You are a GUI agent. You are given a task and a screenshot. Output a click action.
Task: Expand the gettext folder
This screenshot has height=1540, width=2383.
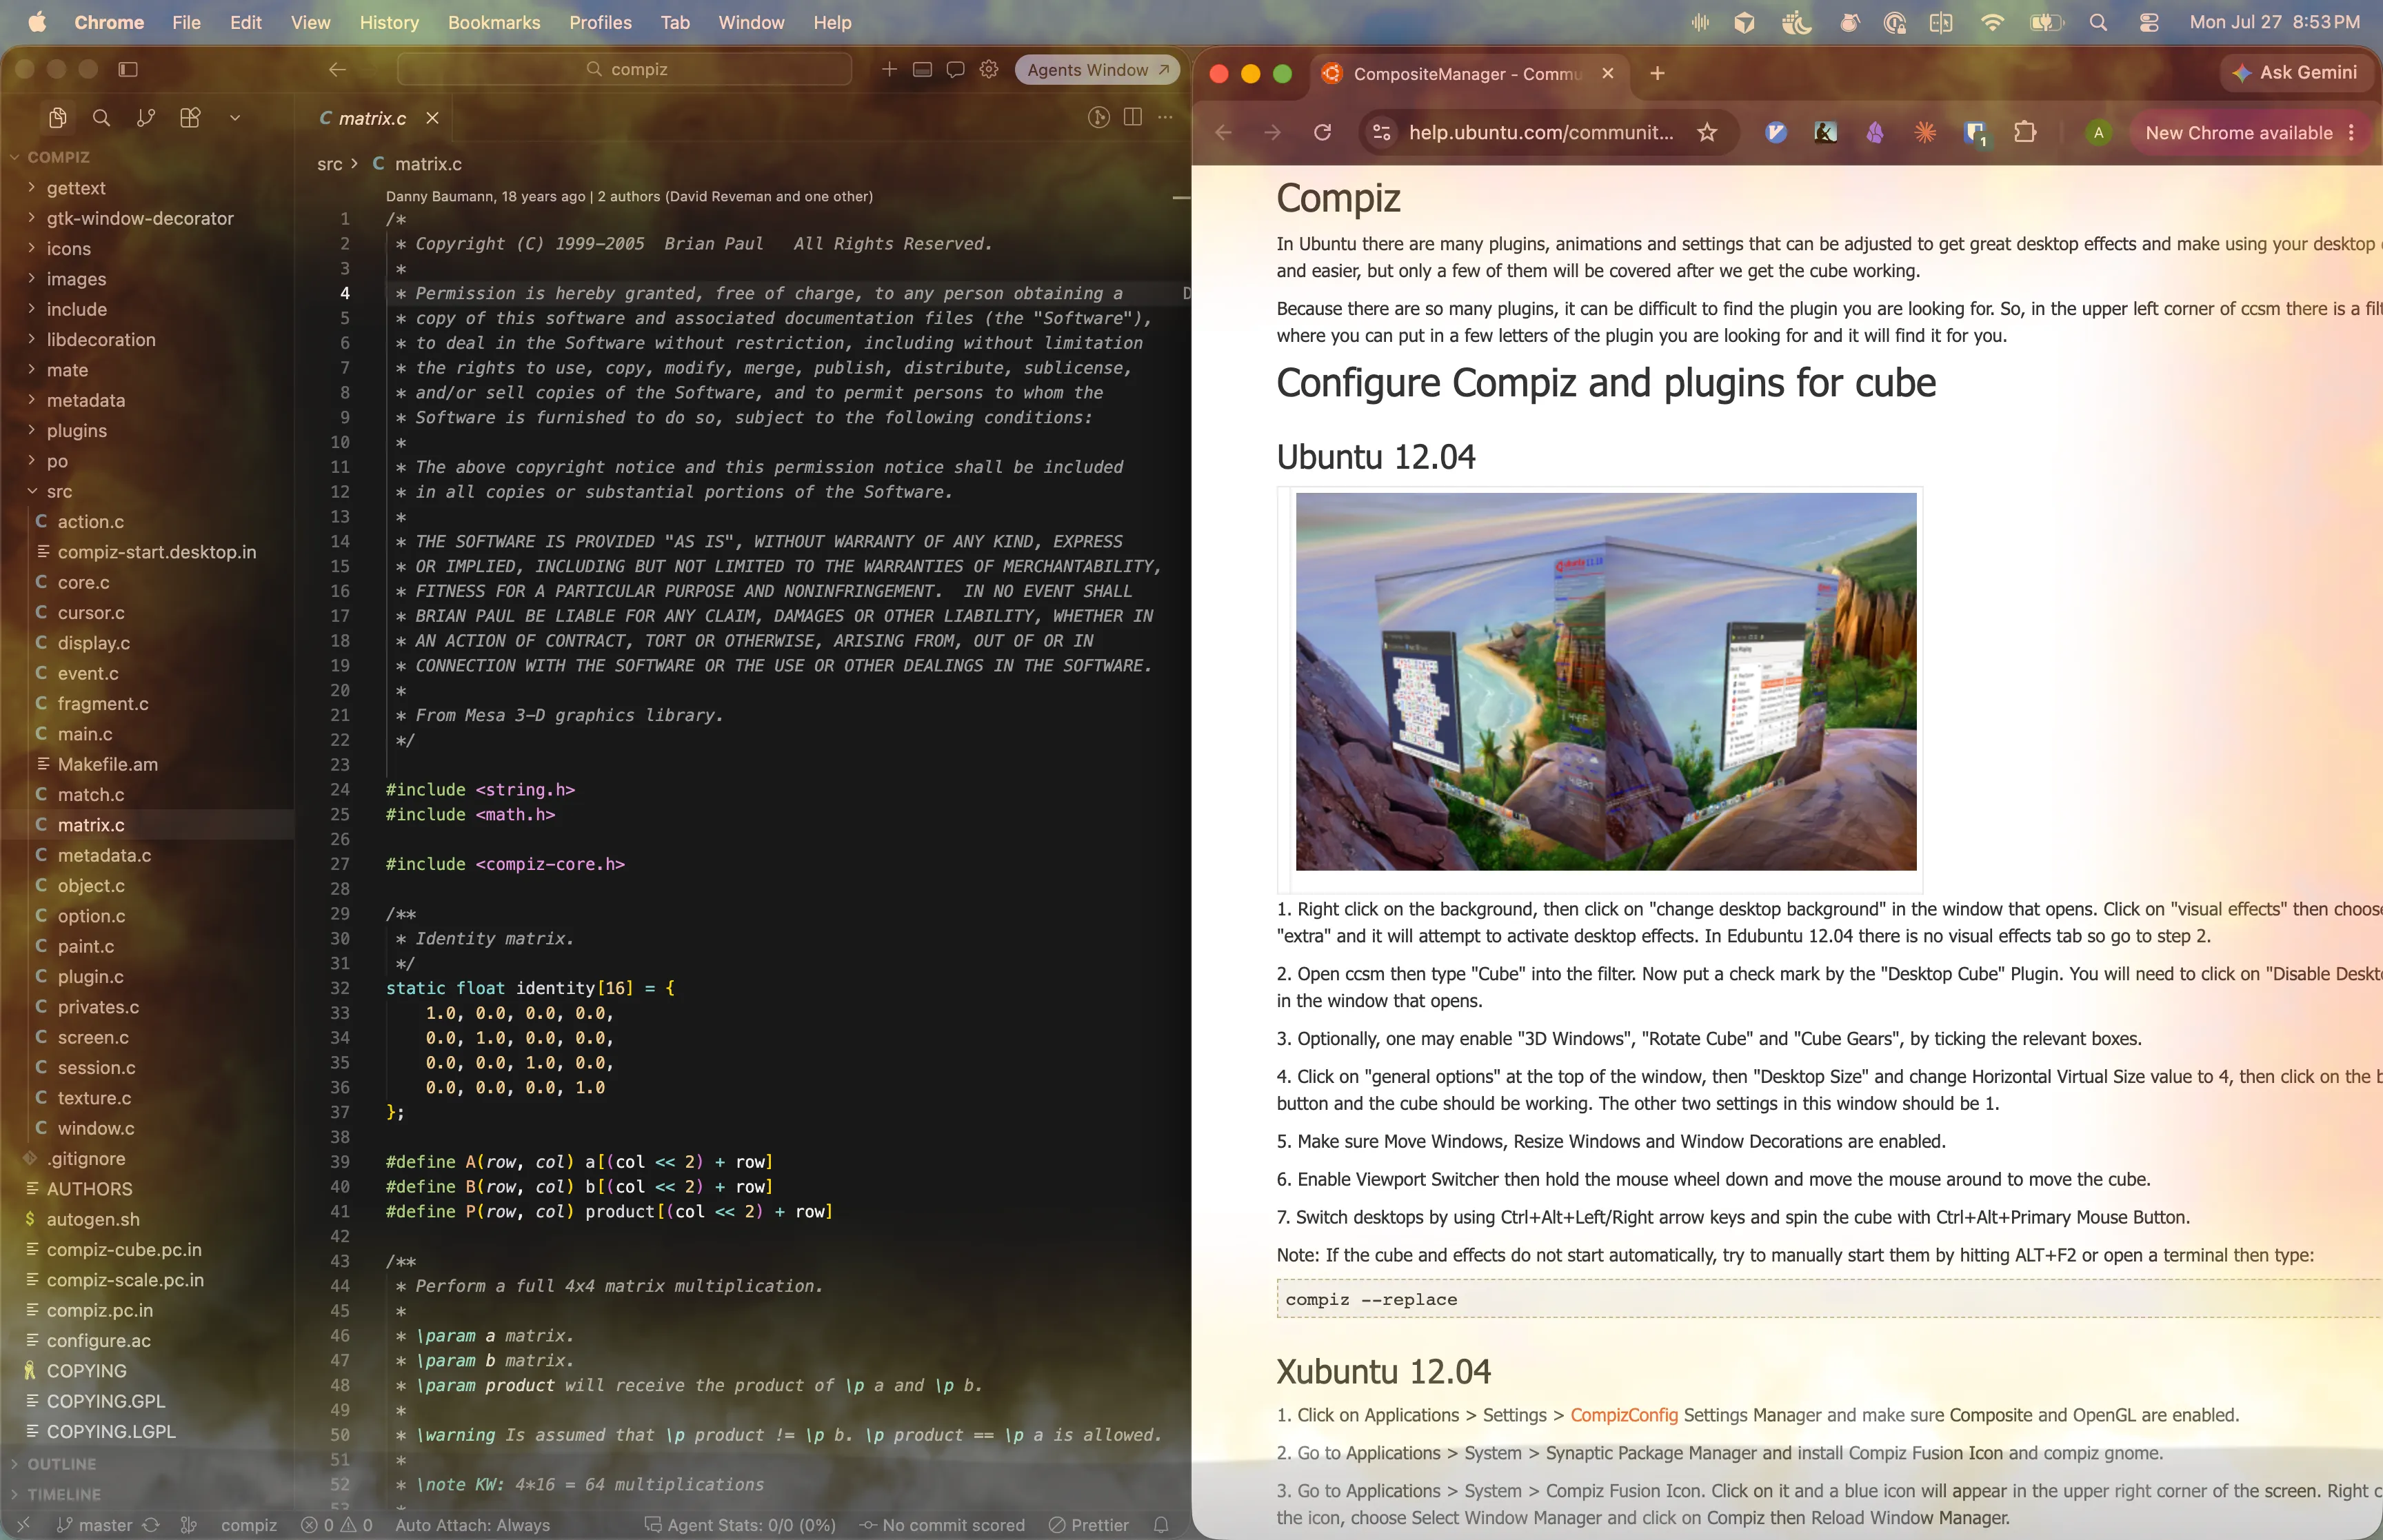(76, 188)
